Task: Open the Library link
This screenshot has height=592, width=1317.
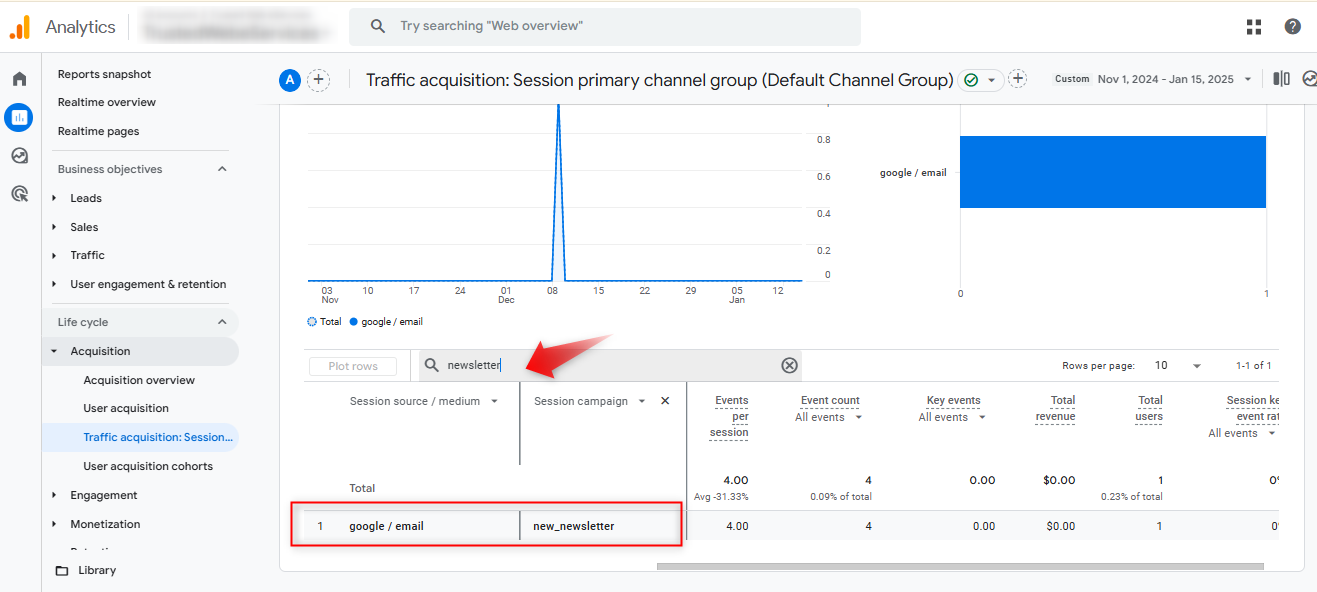Action: (97, 570)
